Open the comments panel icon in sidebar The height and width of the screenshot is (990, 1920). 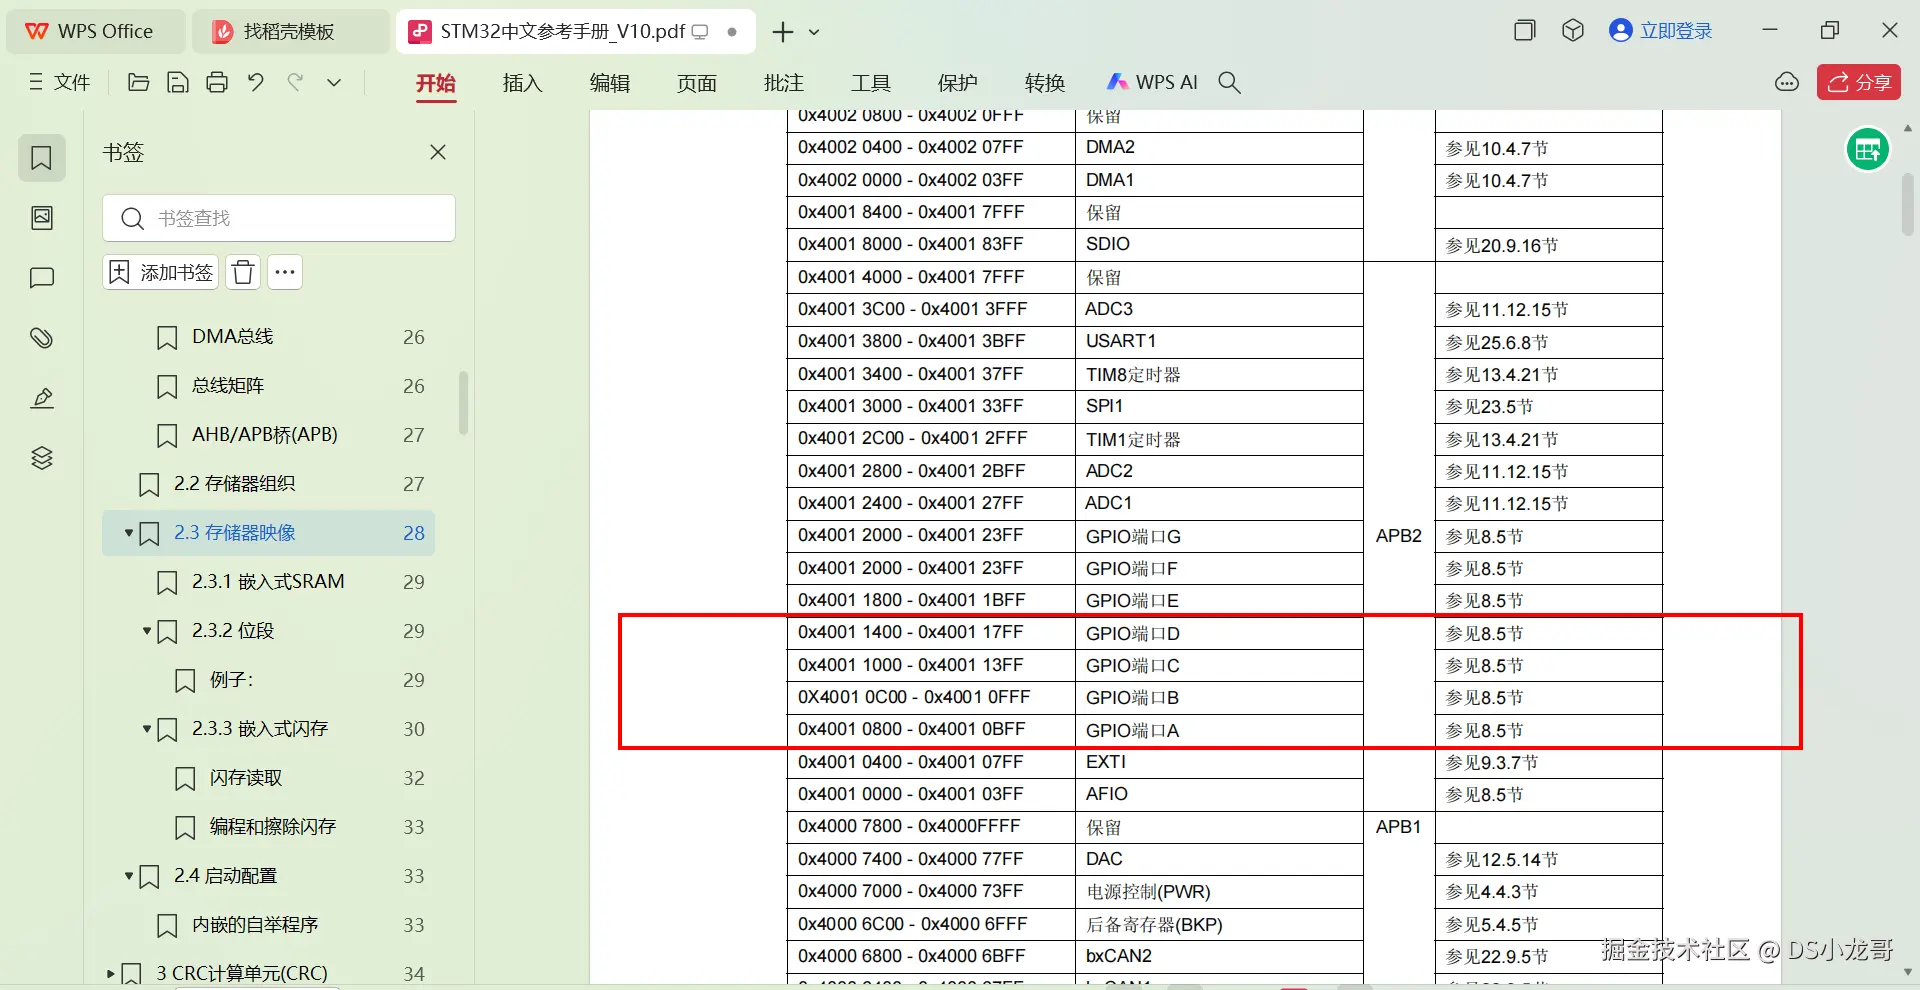42,278
